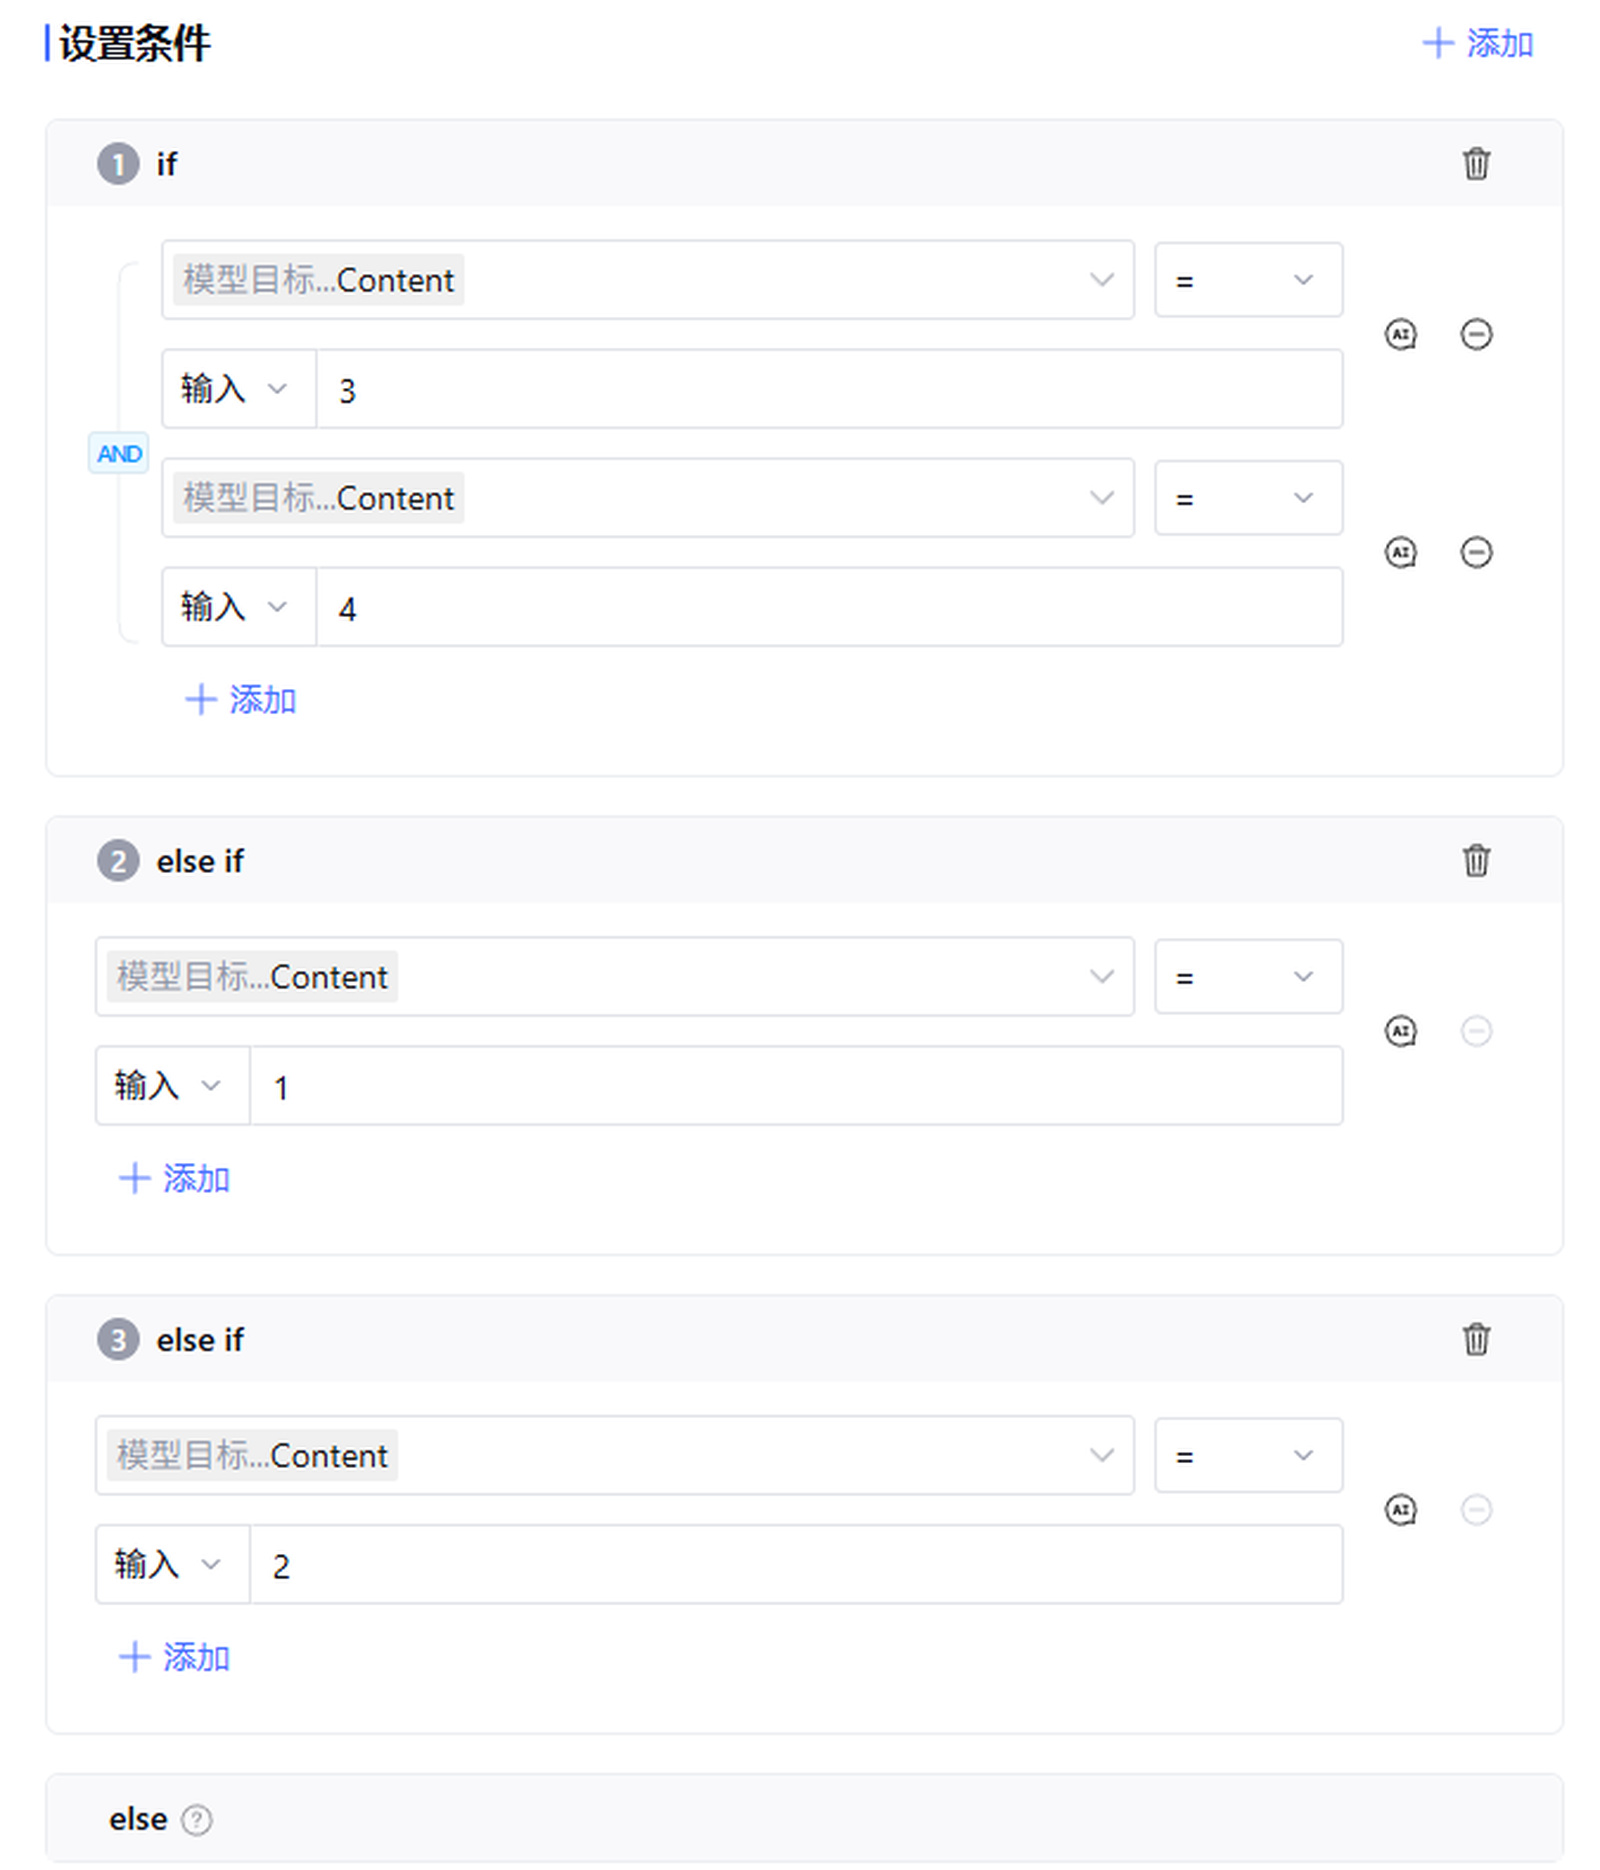Click the input field containing value 3
This screenshot has width=1600, height=1870.
828,389
